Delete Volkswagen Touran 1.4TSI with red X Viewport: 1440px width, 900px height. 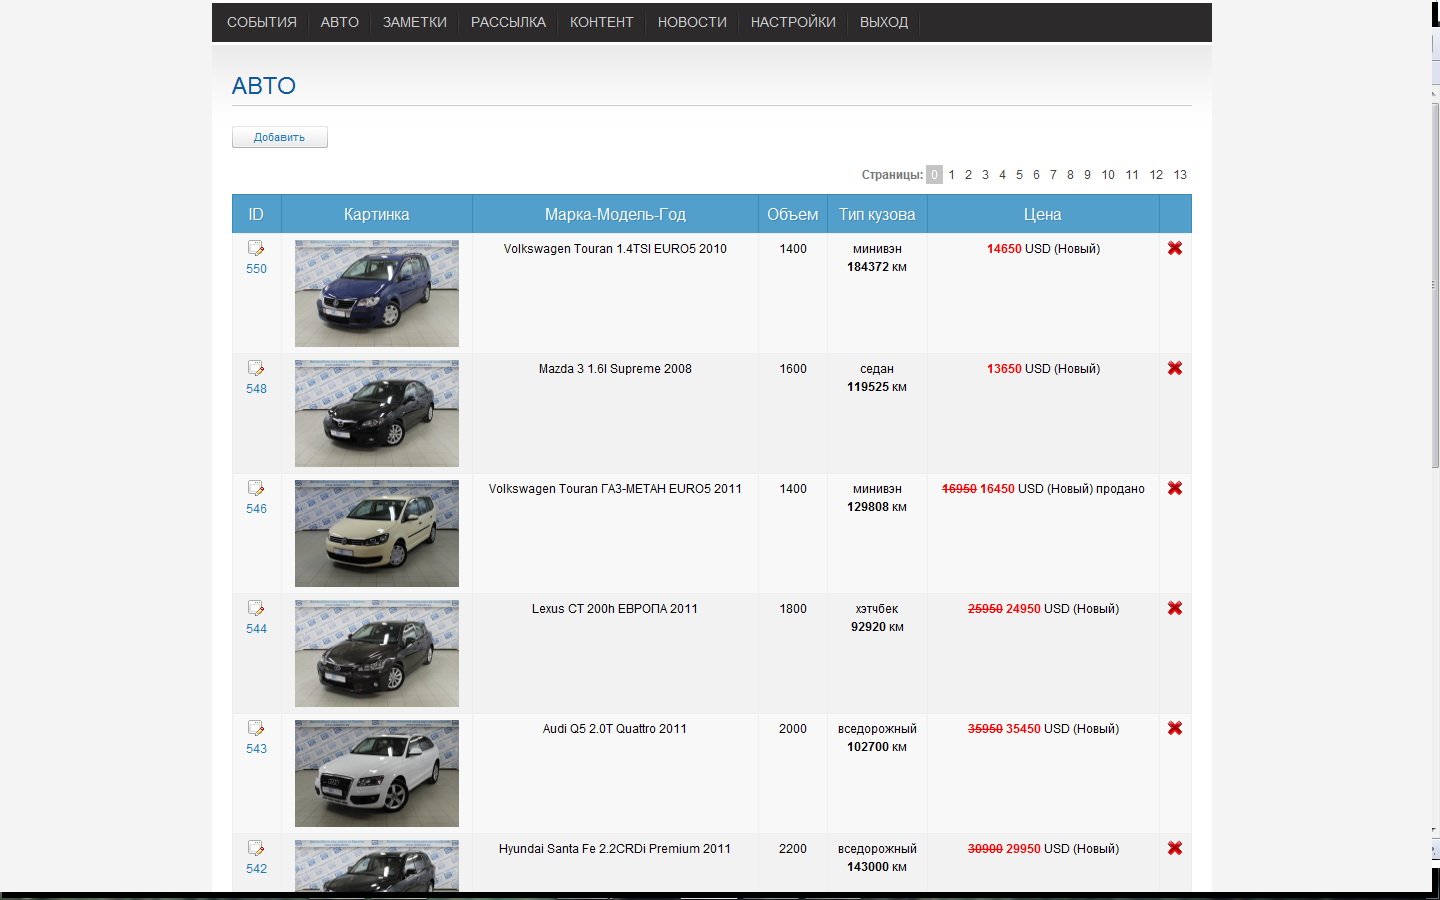(1175, 248)
